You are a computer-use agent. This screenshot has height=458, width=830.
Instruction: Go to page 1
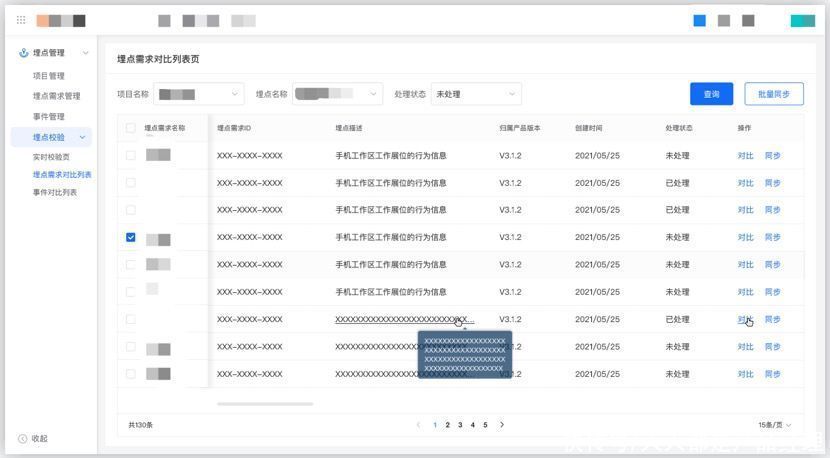click(435, 425)
